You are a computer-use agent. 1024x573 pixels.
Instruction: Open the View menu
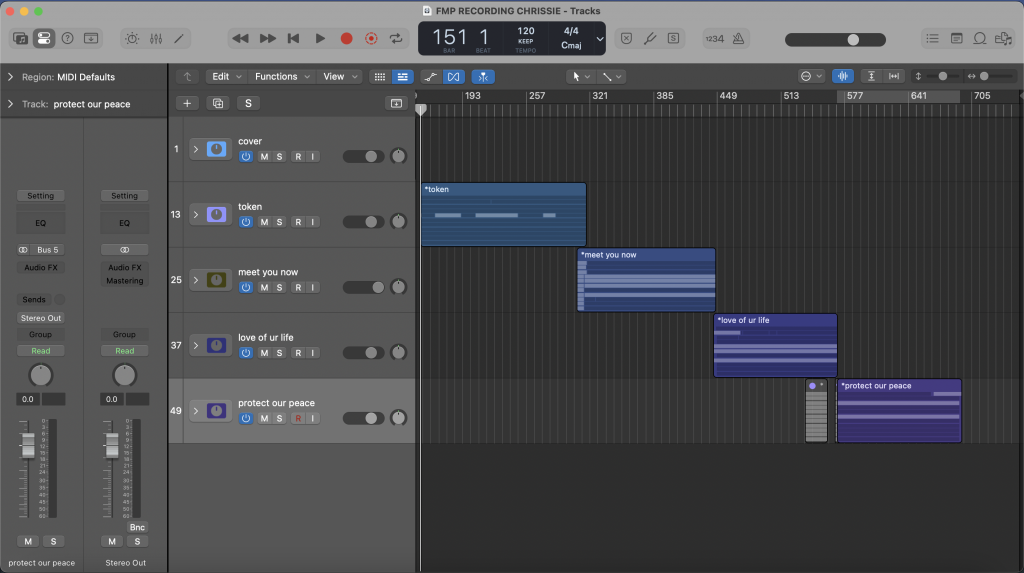tap(340, 76)
